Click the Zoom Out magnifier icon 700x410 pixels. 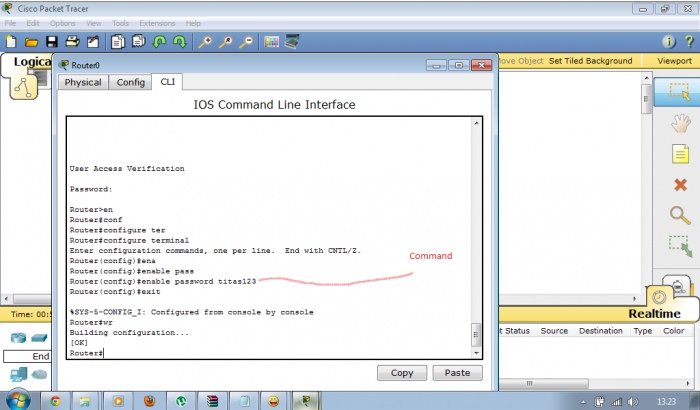pos(246,42)
